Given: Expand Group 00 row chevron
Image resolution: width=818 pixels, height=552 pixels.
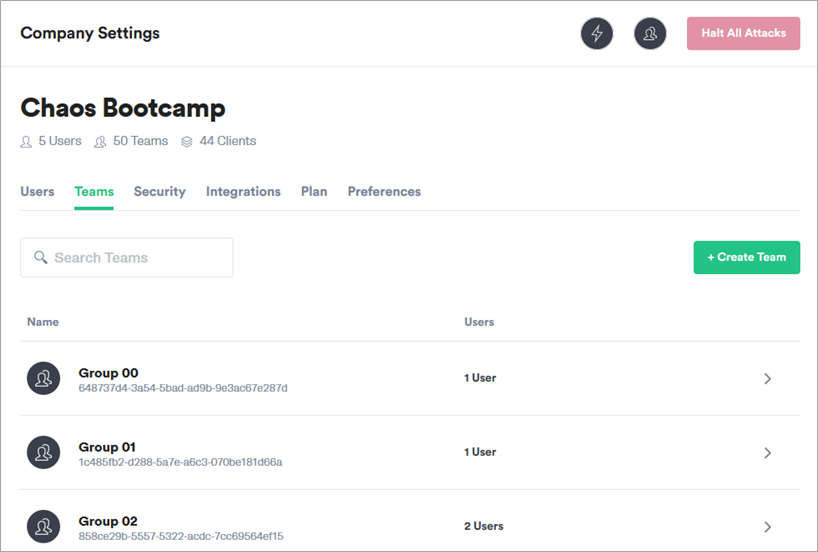Looking at the screenshot, I should (x=767, y=378).
